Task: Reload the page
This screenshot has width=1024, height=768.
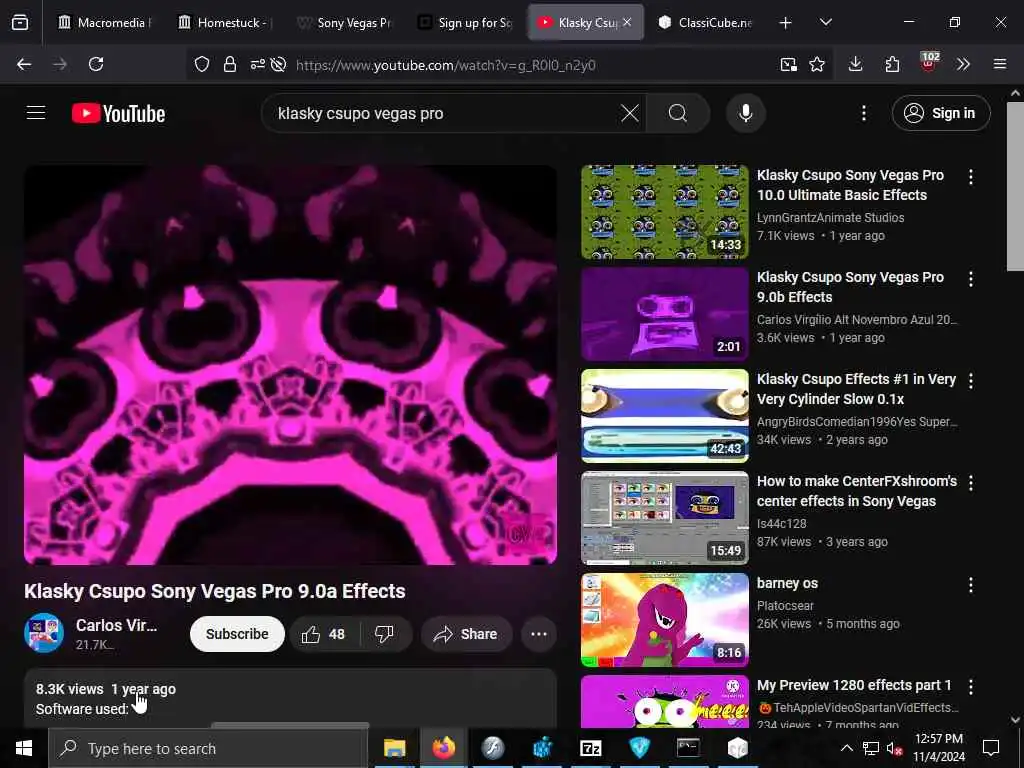Action: (x=96, y=64)
